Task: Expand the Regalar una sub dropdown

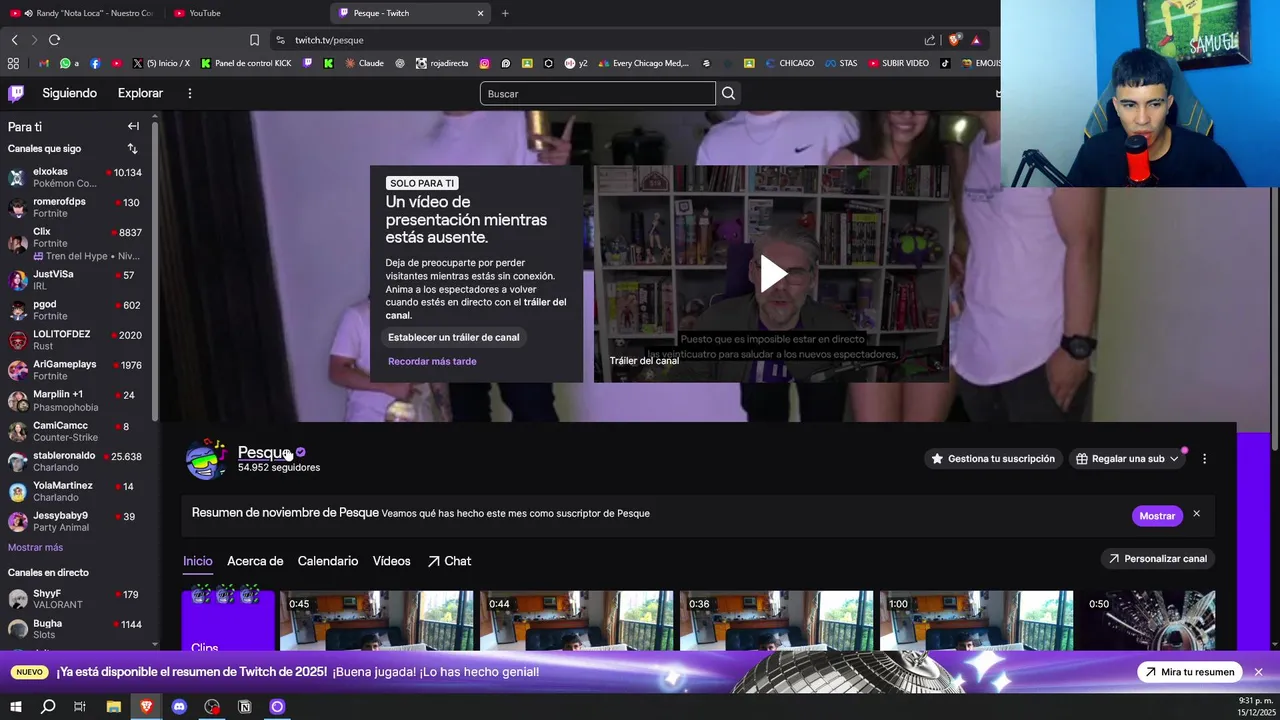Action: tap(1127, 458)
